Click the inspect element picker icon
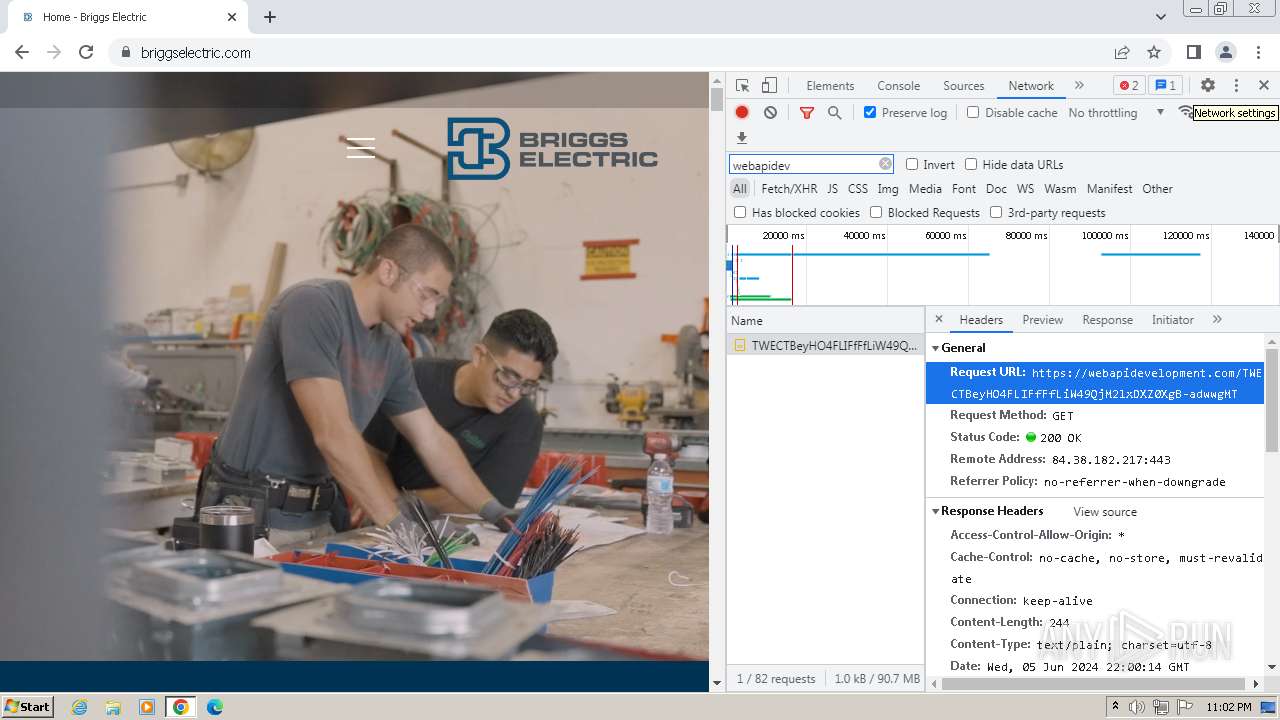The width and height of the screenshot is (1280, 720). pyautogui.click(x=742, y=86)
